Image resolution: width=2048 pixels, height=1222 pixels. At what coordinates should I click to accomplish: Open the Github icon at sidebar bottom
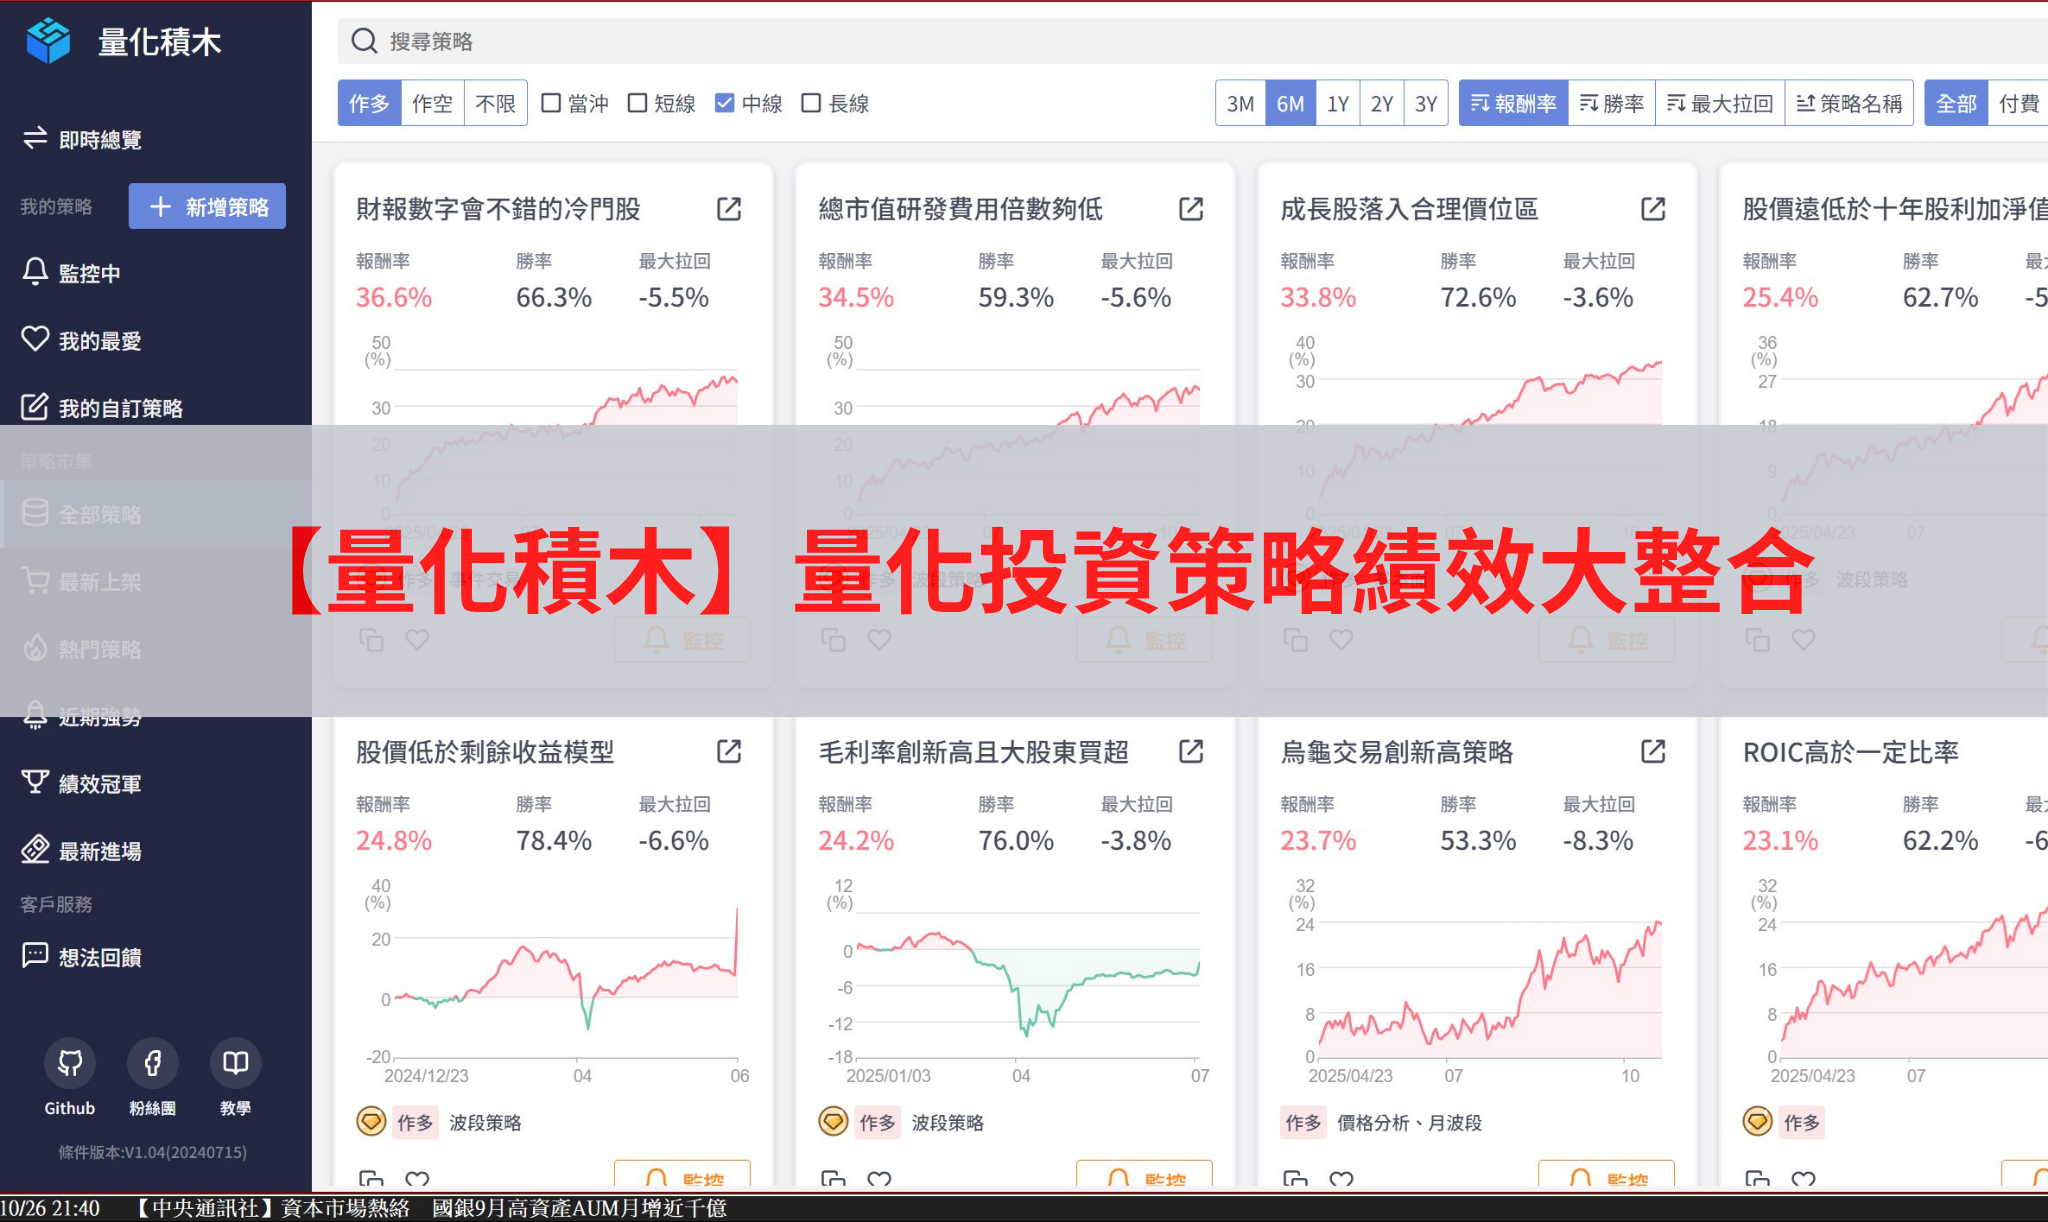69,1063
